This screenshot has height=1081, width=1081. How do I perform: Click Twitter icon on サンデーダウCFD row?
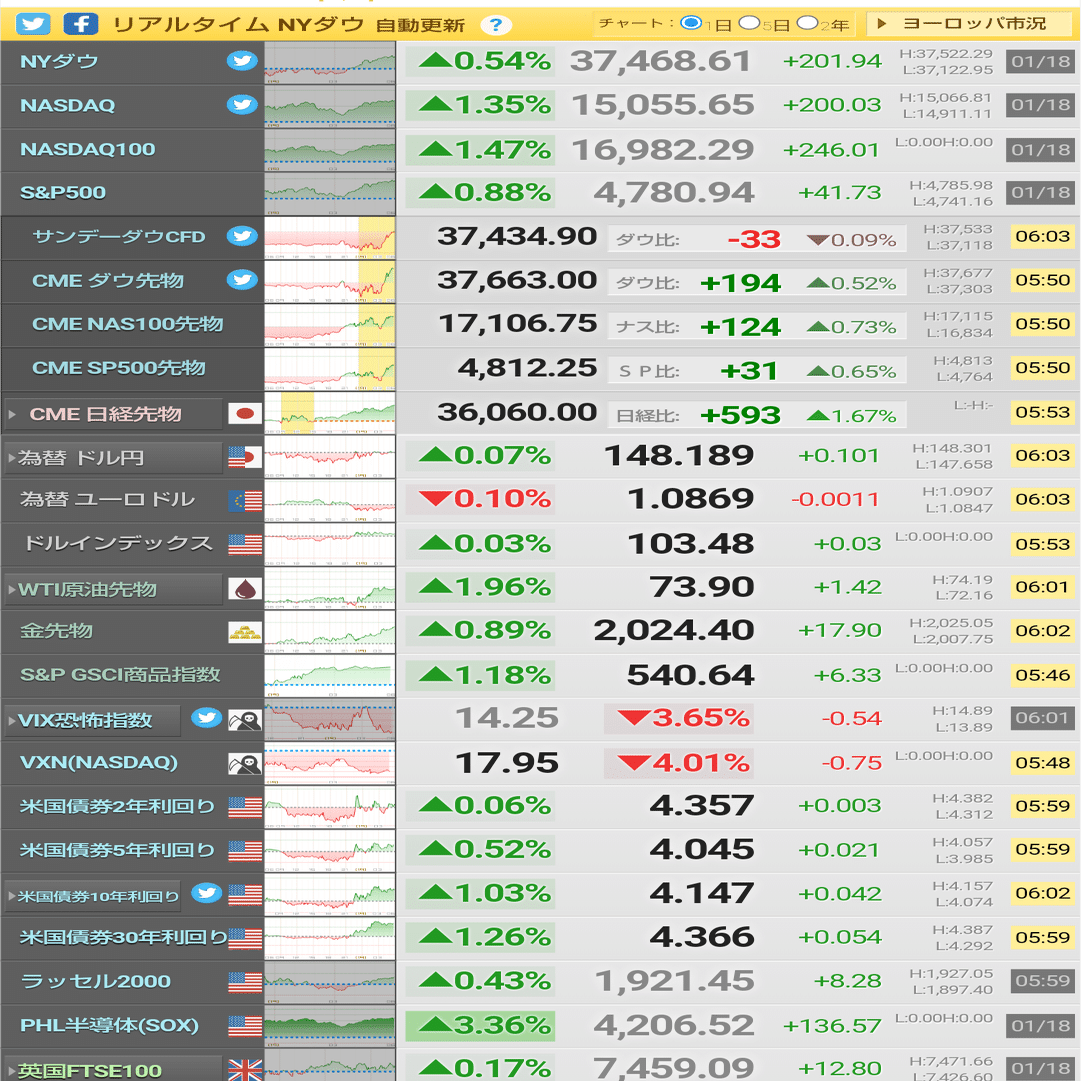coord(242,236)
